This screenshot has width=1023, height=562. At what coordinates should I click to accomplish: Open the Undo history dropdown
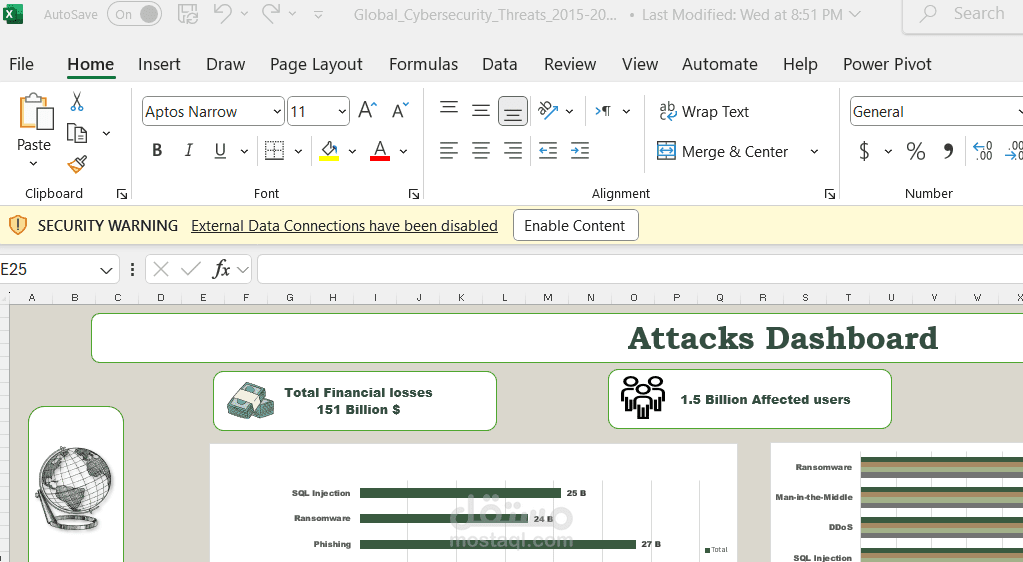click(x=245, y=14)
